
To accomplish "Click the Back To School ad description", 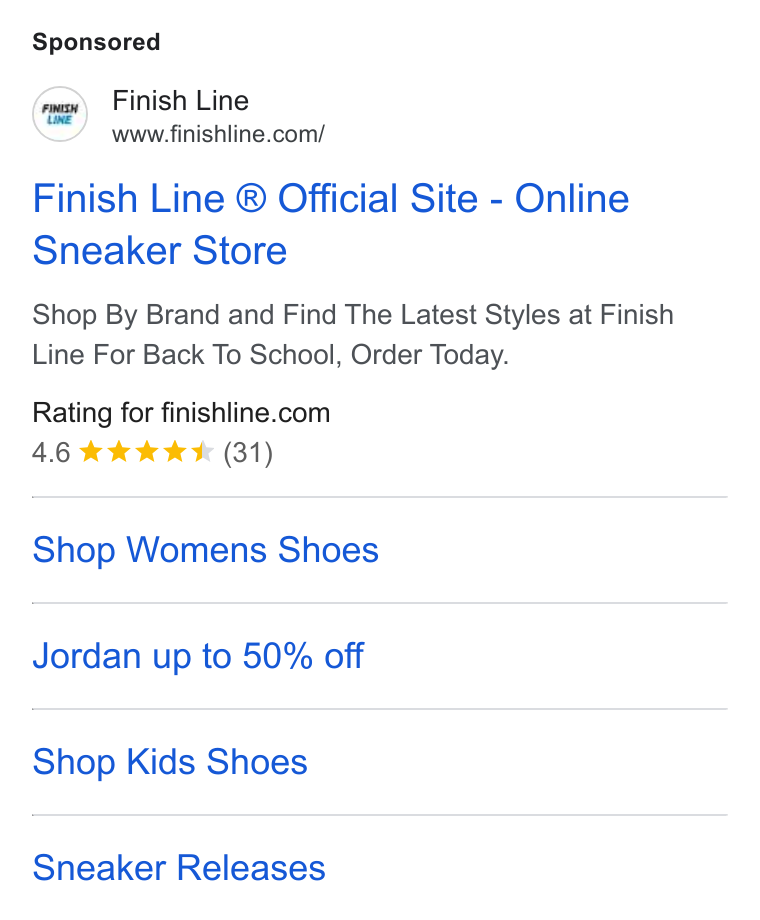I will (353, 334).
